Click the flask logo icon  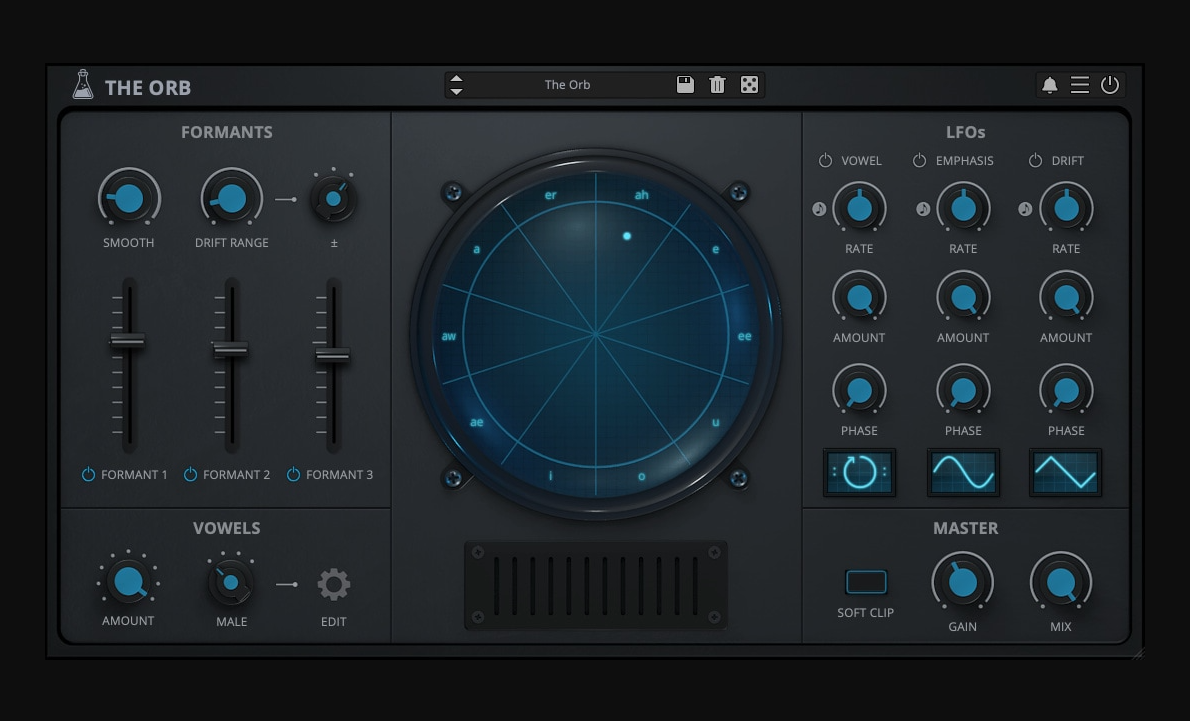83,85
